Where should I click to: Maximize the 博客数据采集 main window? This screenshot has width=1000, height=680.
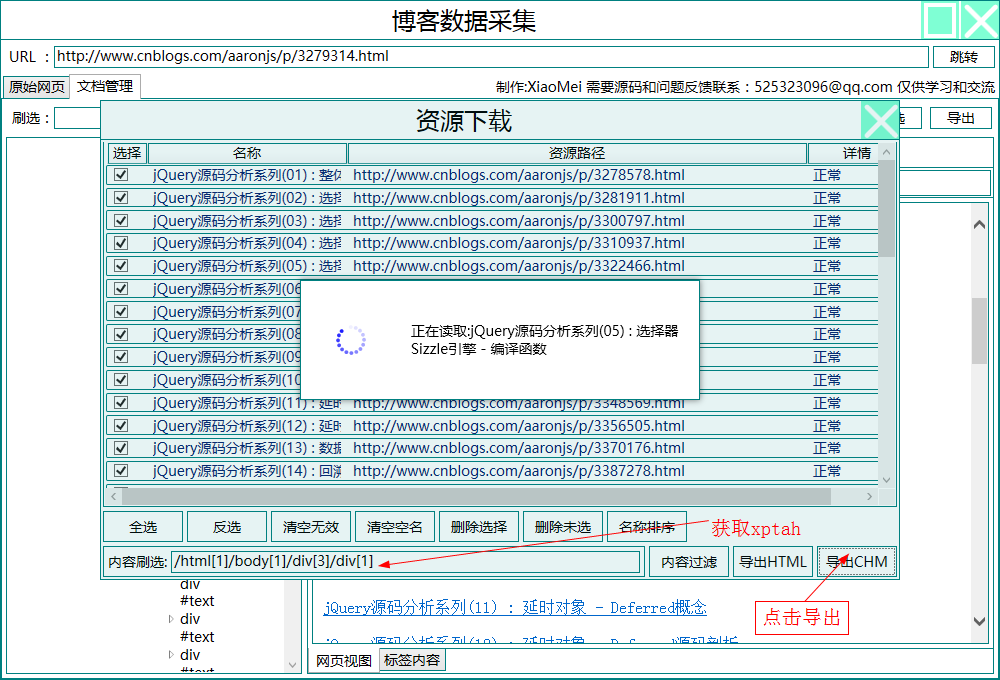pyautogui.click(x=941, y=20)
